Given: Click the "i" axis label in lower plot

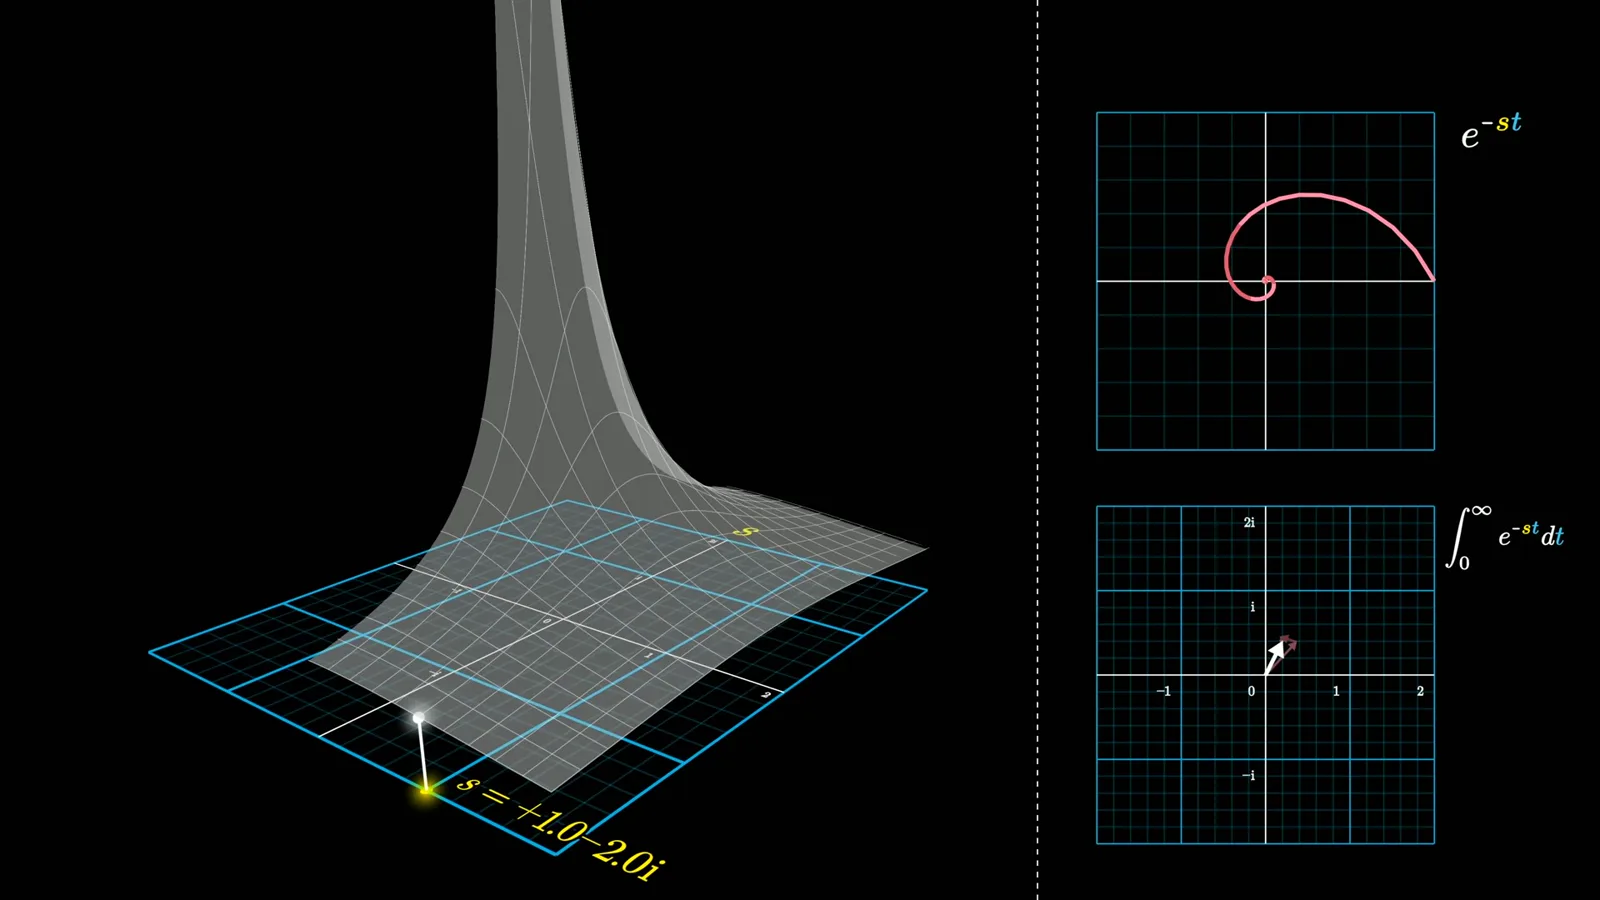Looking at the screenshot, I should coord(1252,606).
